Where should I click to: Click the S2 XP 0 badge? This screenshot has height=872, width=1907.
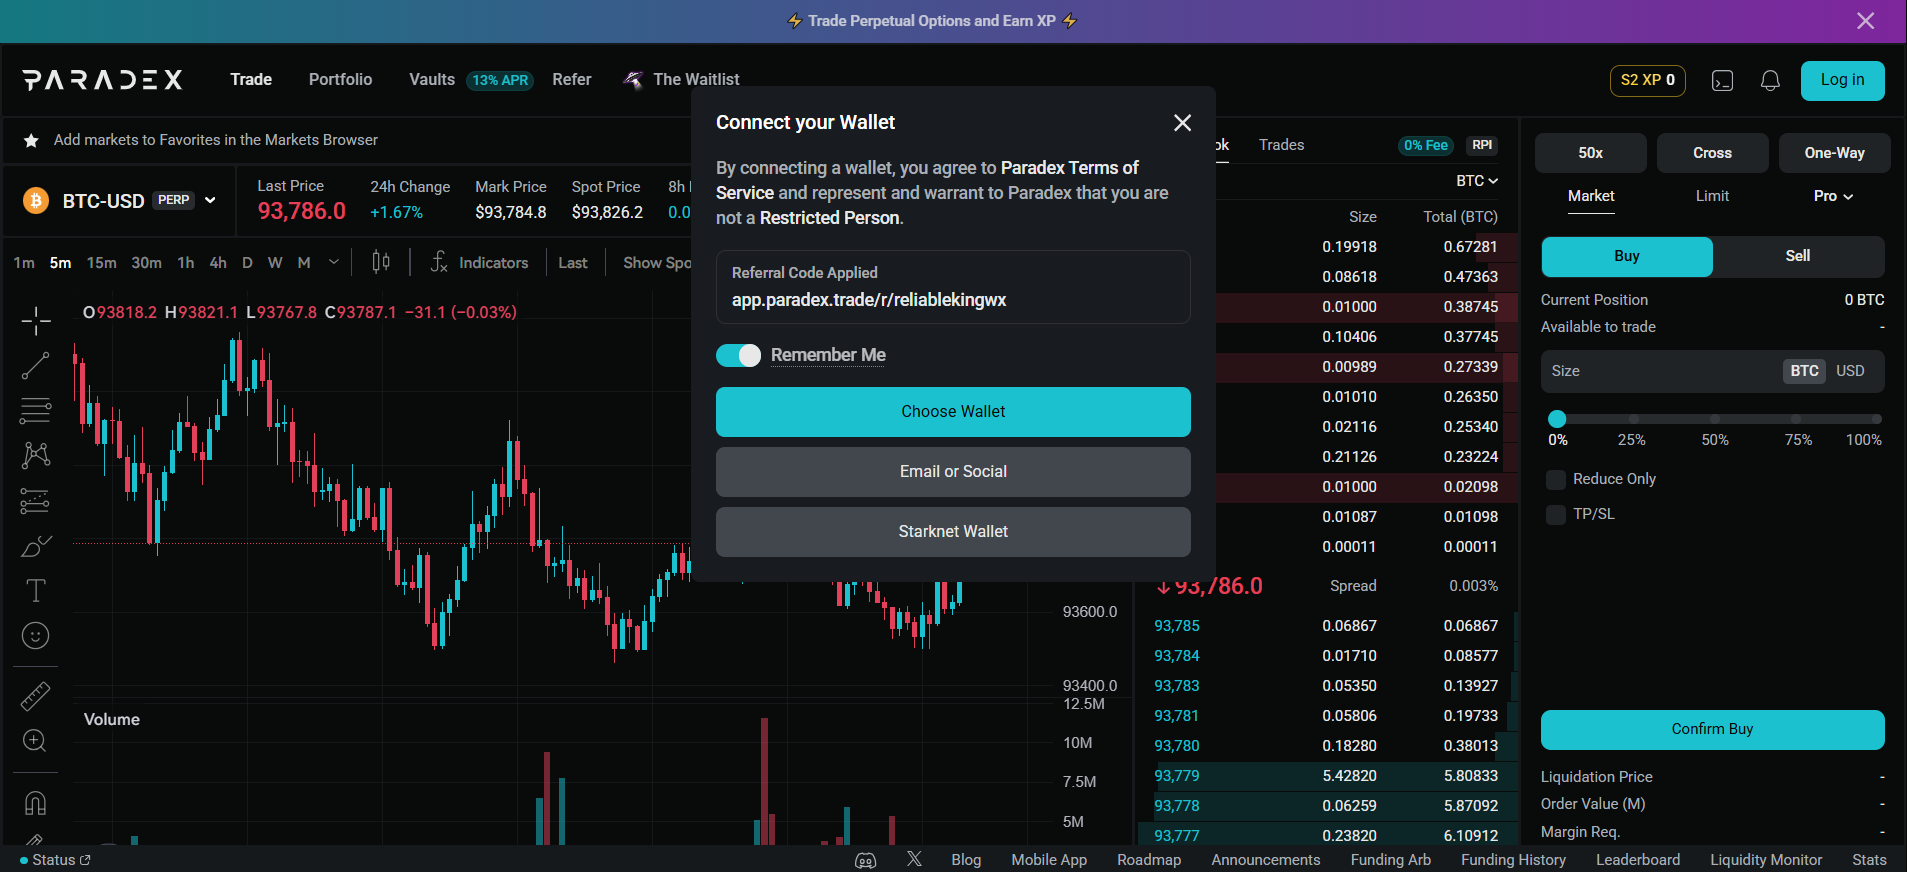click(1648, 80)
